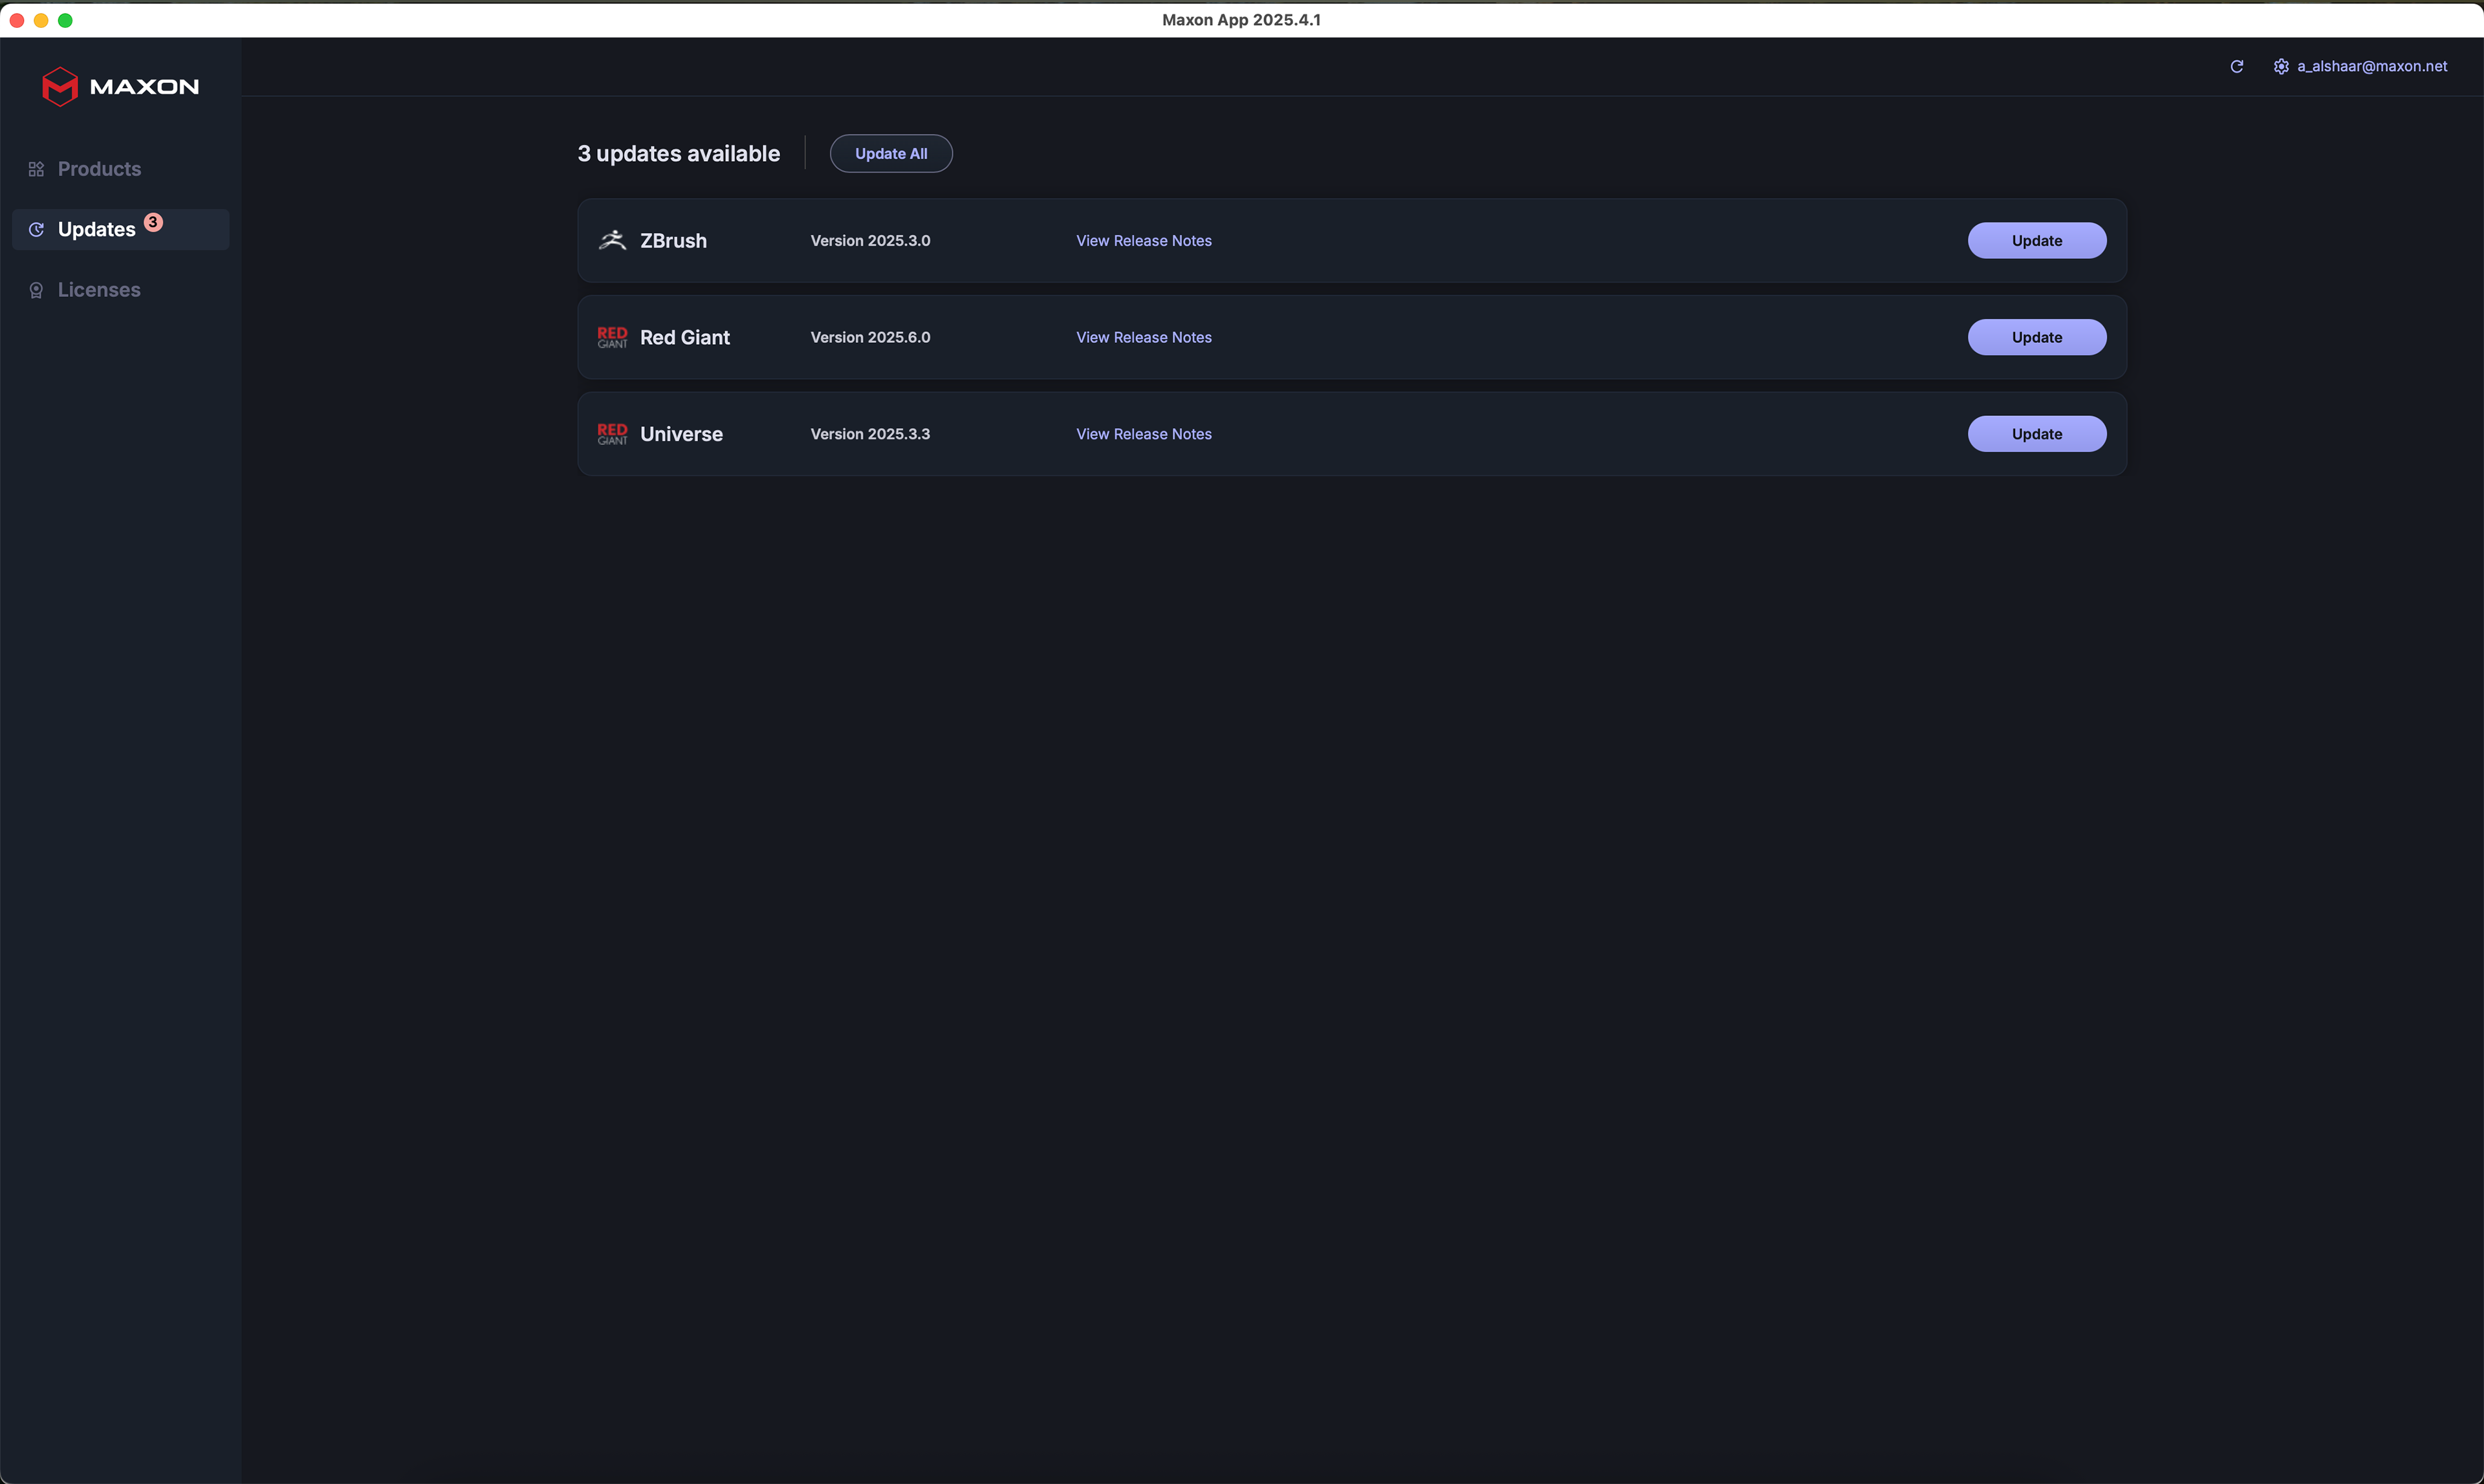Click the 3 updates available heading
Viewport: 2484px width, 1484px height.
point(679,154)
